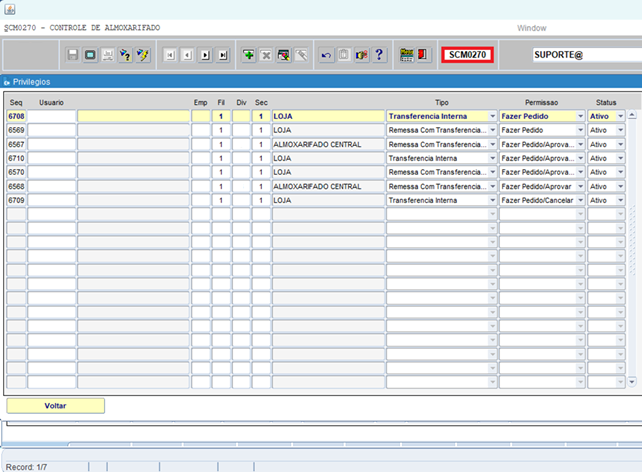Click the Print screen monitor icon
Image resolution: width=642 pixels, height=472 pixels.
(x=90, y=55)
